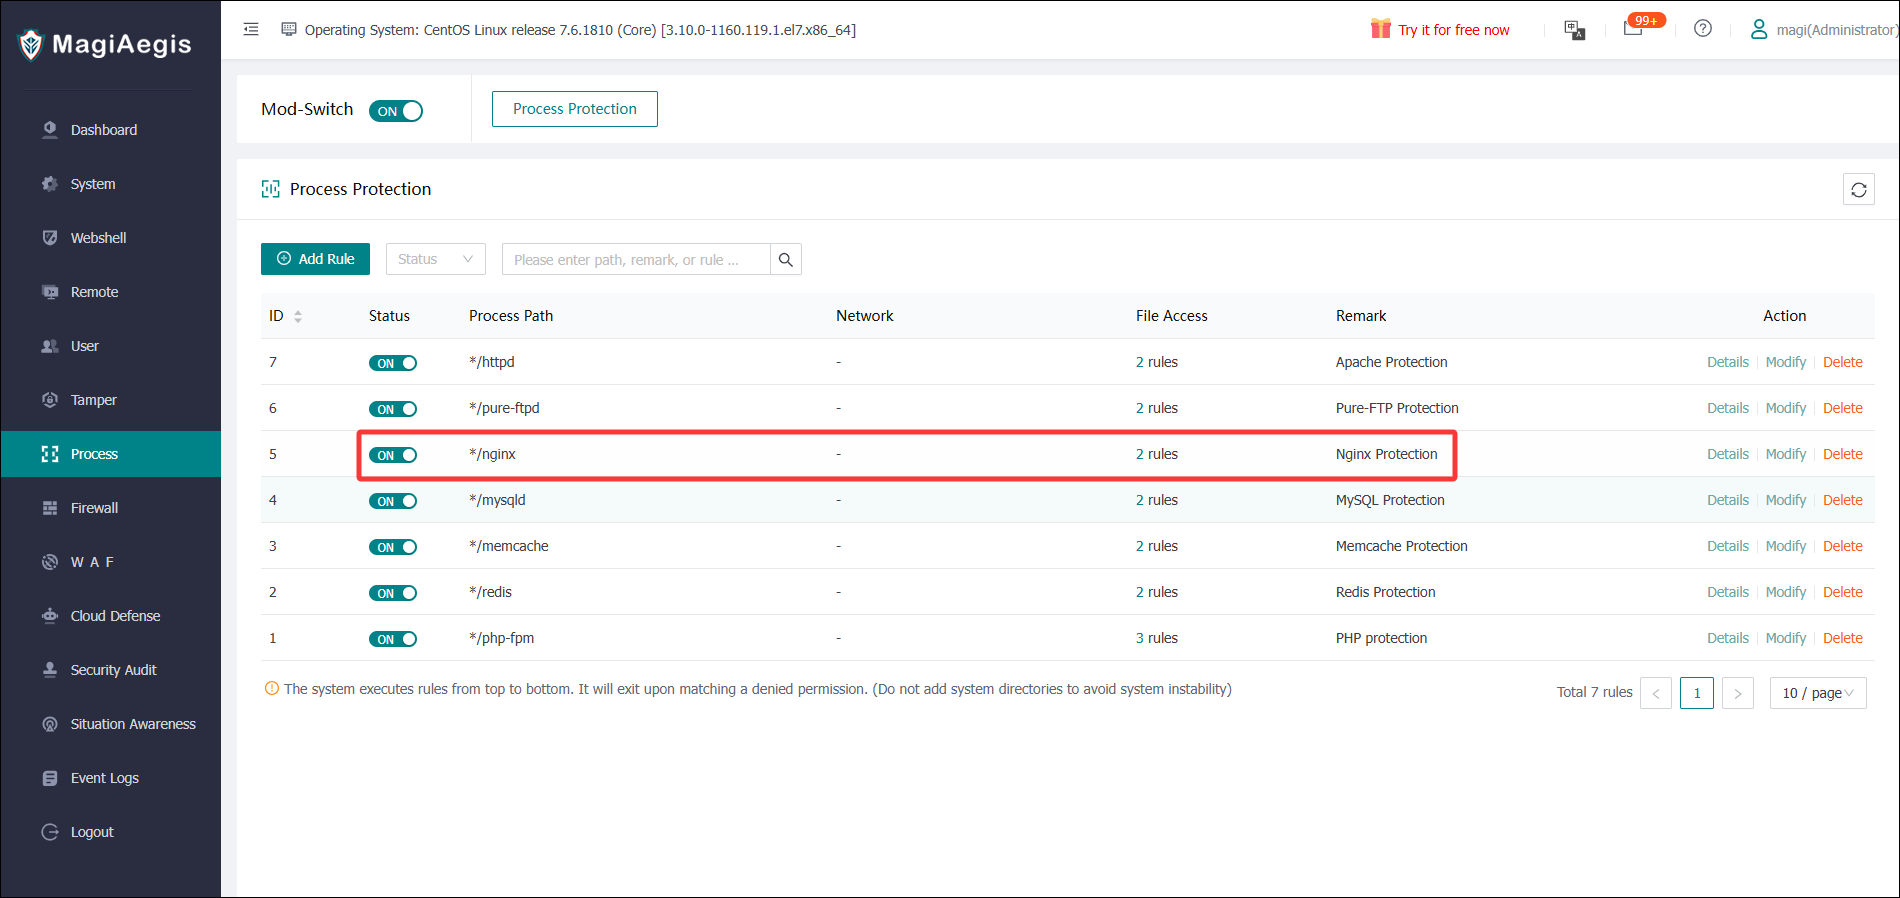Click the Firewall sidebar icon

pyautogui.click(x=50, y=508)
